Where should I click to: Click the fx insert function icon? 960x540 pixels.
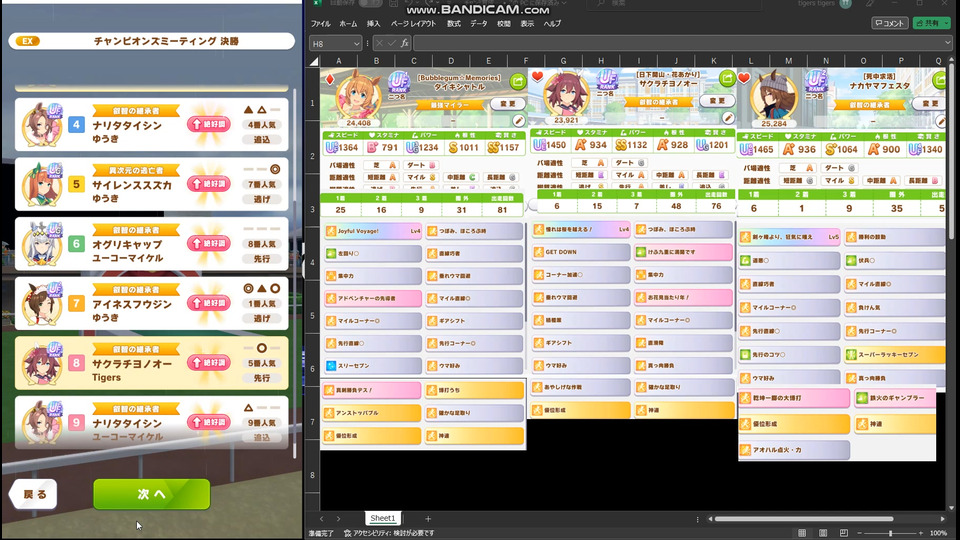point(405,43)
